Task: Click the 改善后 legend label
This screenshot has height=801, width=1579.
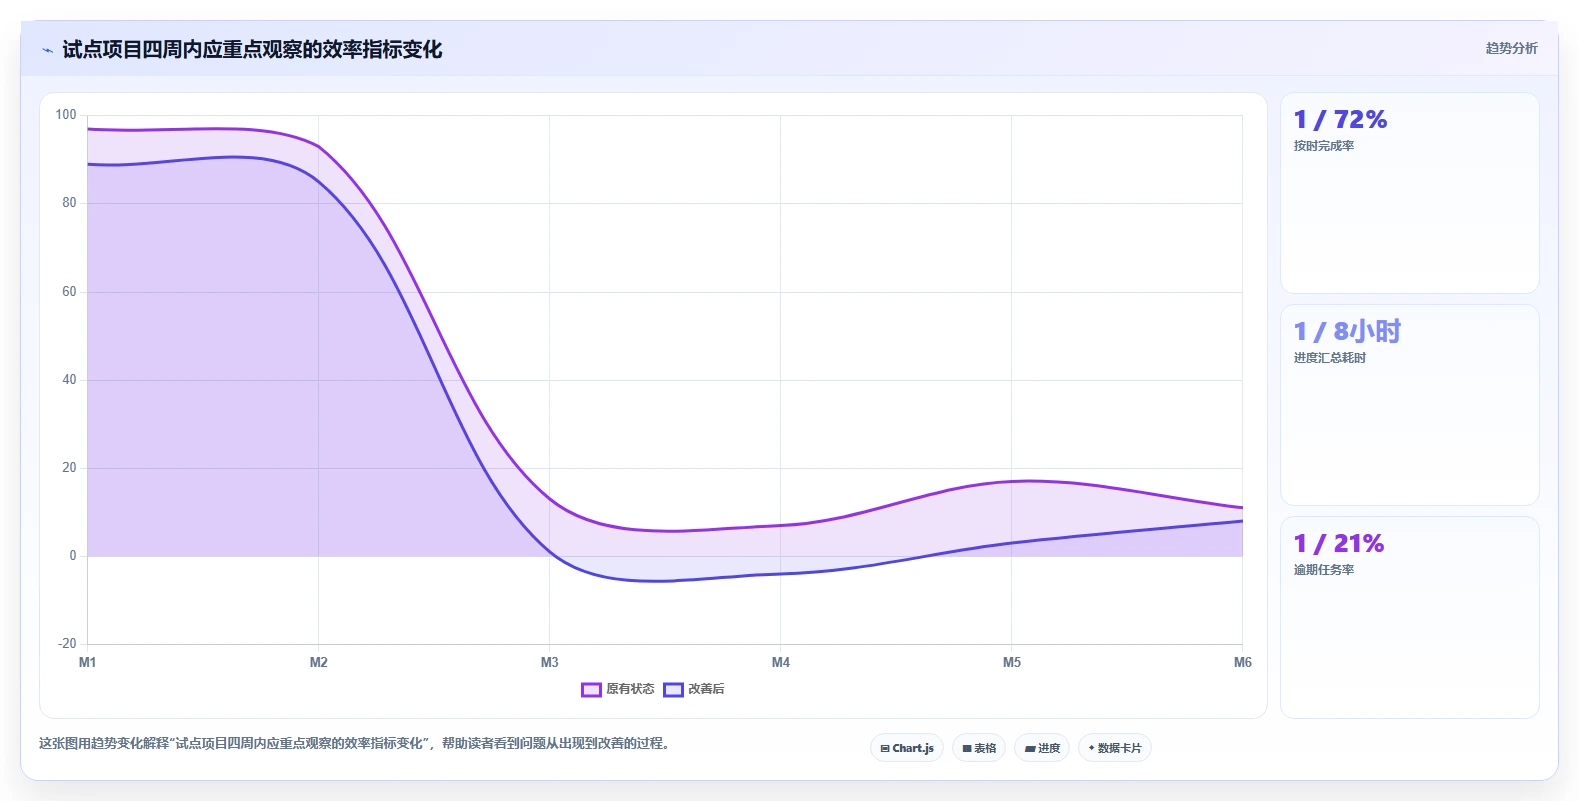Action: (x=706, y=689)
